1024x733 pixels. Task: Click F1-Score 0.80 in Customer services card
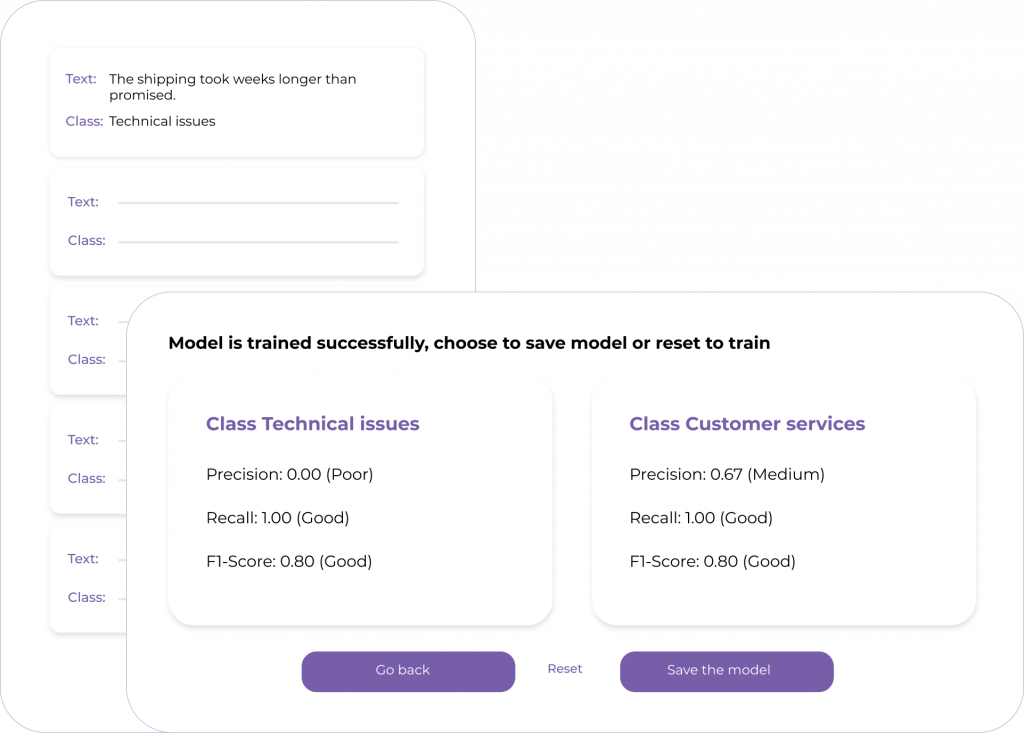click(712, 562)
